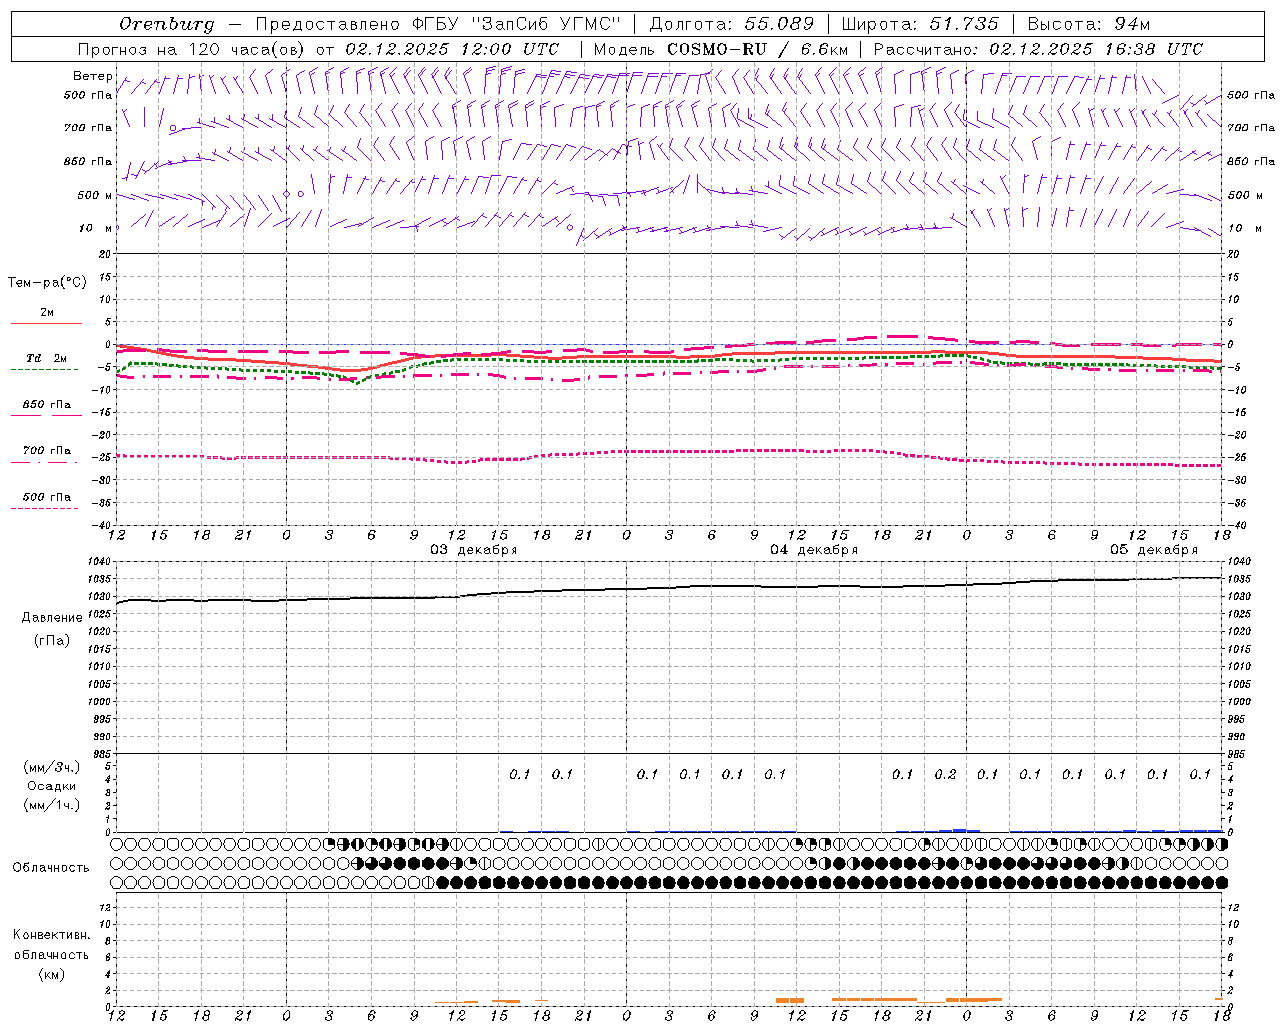Click the "Давление" pressure panel label
The width and height of the screenshot is (1280, 1024).
click(52, 618)
